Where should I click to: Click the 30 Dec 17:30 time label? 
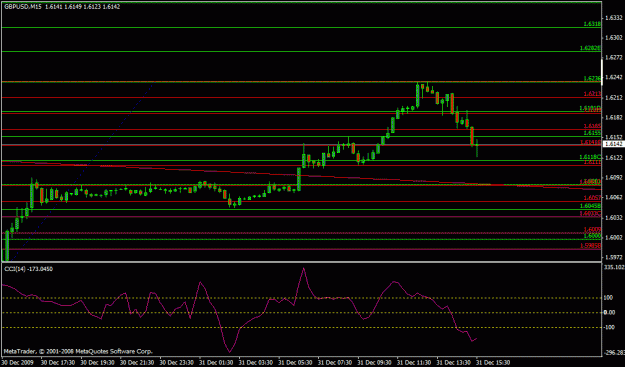coord(58,363)
